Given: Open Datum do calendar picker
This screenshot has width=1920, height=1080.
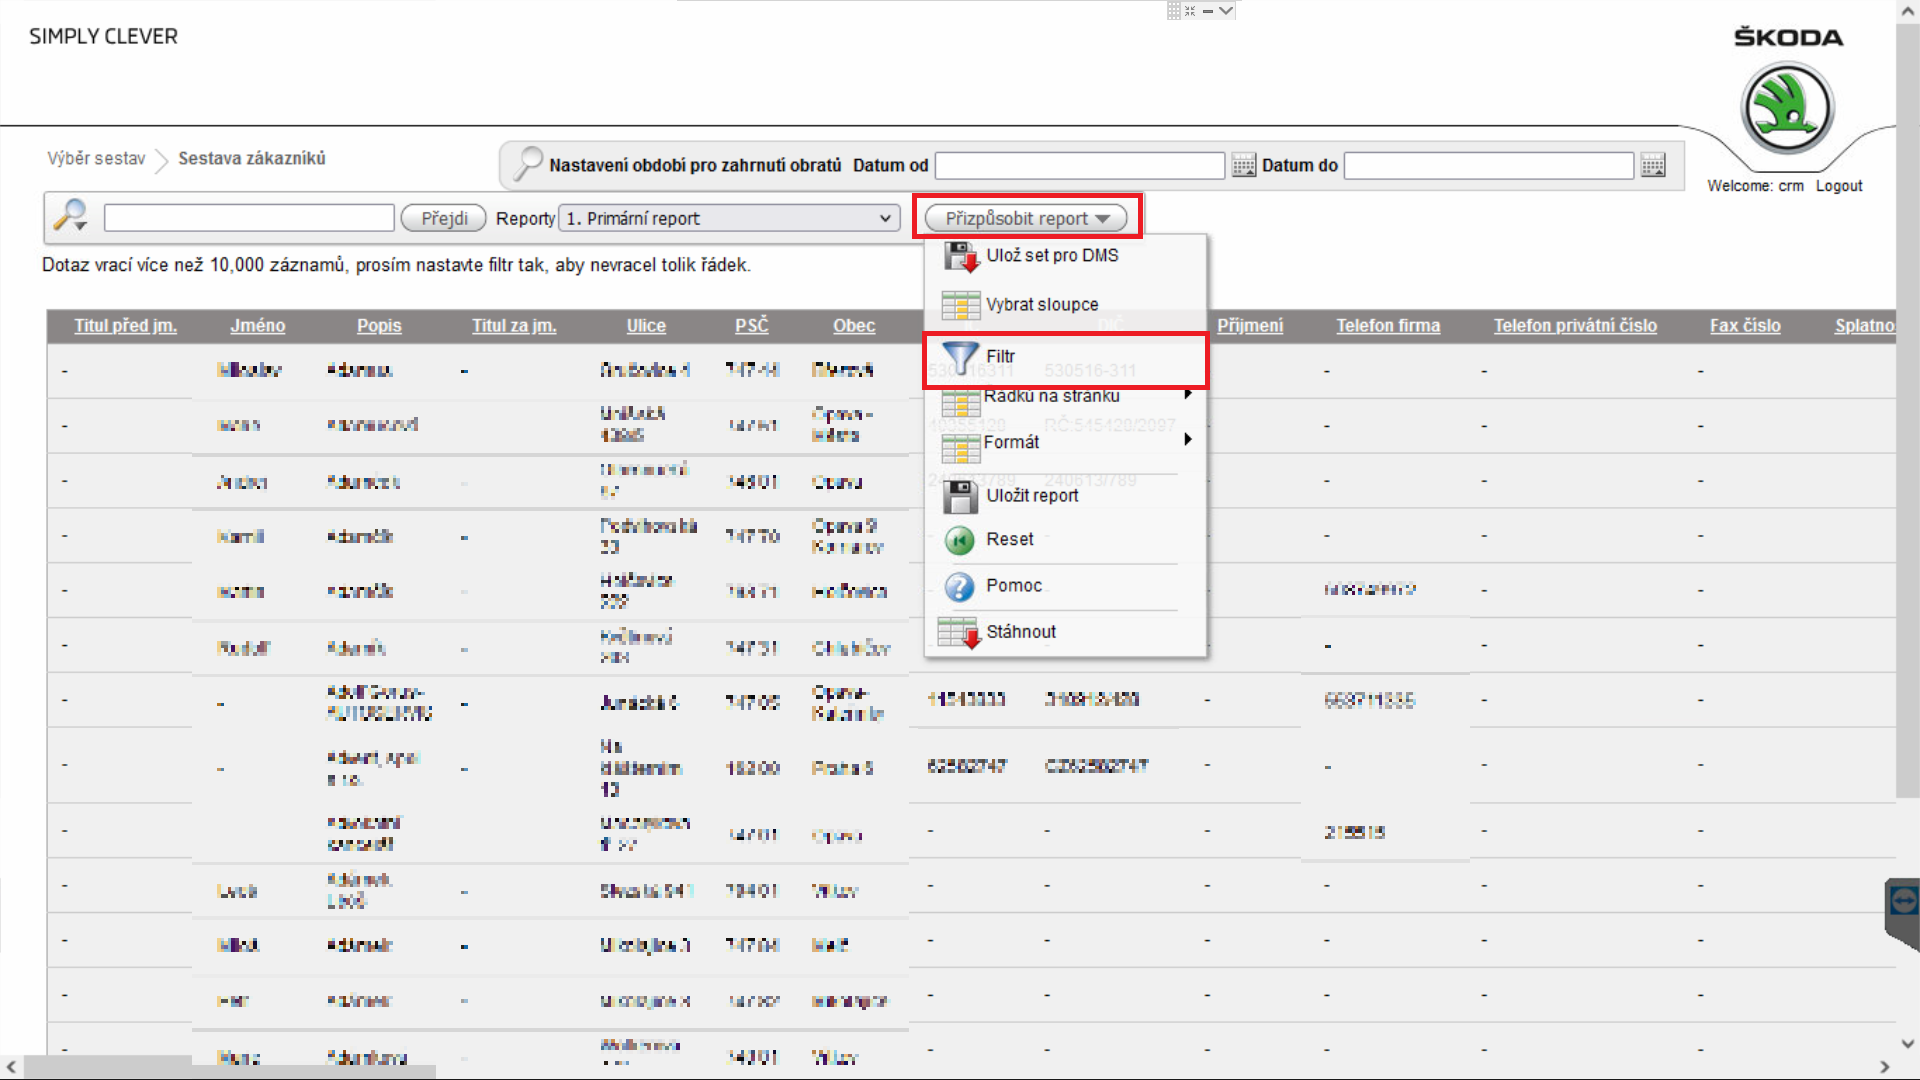Looking at the screenshot, I should [x=1653, y=166].
